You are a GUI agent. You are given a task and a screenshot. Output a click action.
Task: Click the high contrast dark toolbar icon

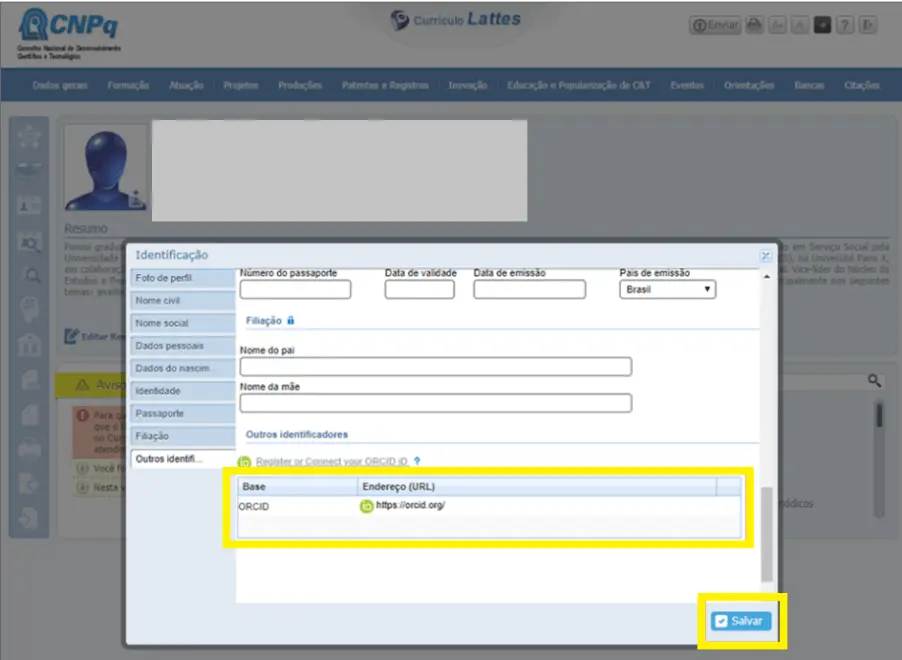pos(822,26)
